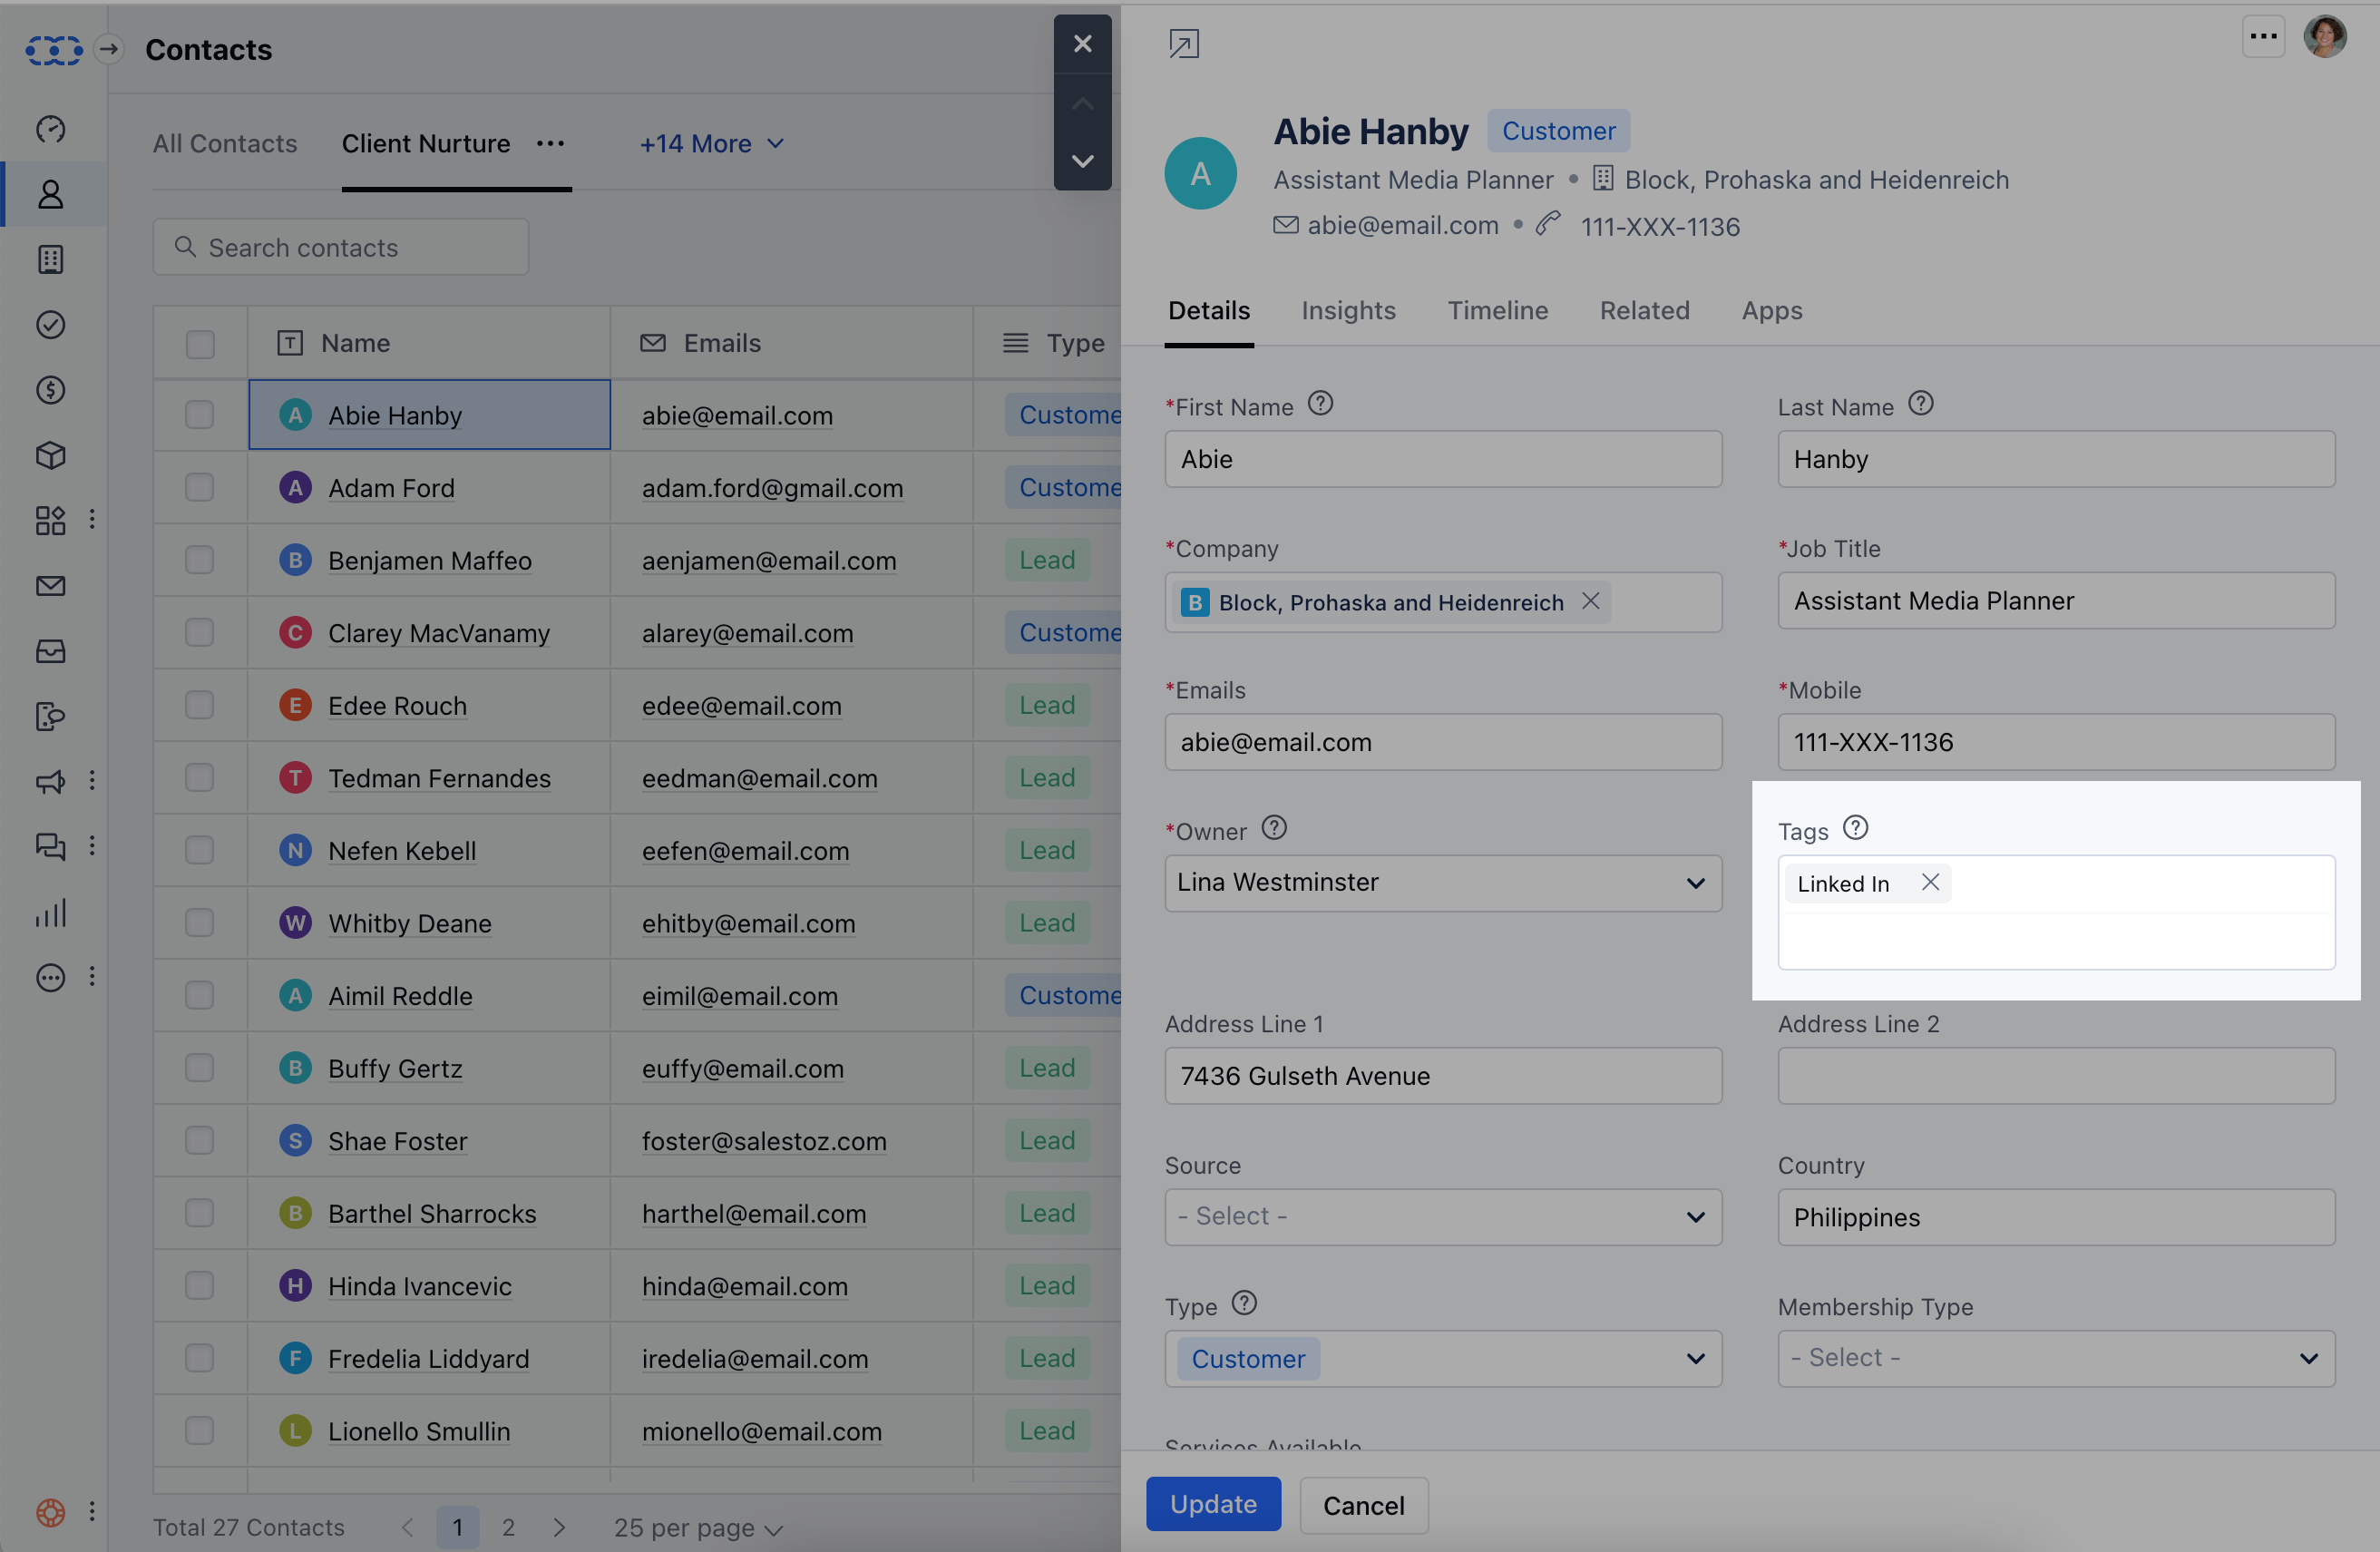Open the three-dot more options menu
This screenshot has width=2380, height=1552.
click(x=2263, y=37)
